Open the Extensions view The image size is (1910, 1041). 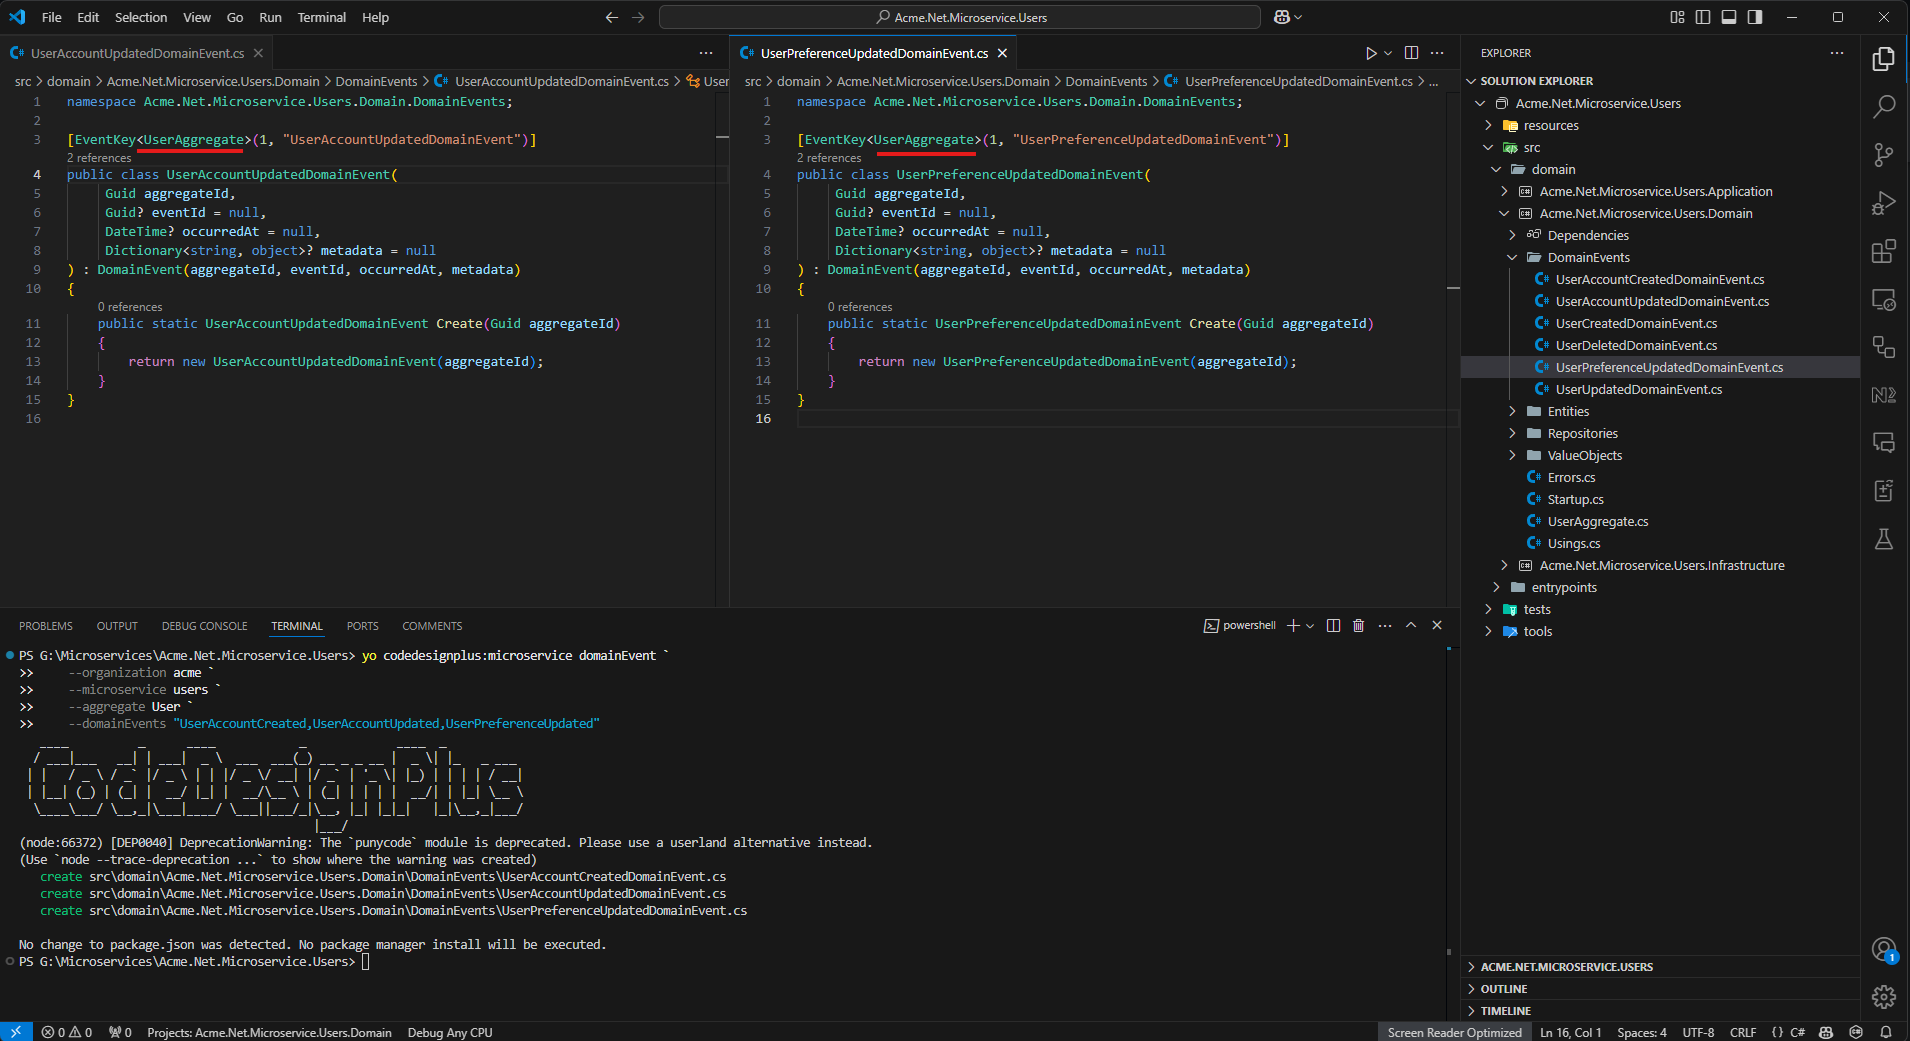[x=1884, y=251]
